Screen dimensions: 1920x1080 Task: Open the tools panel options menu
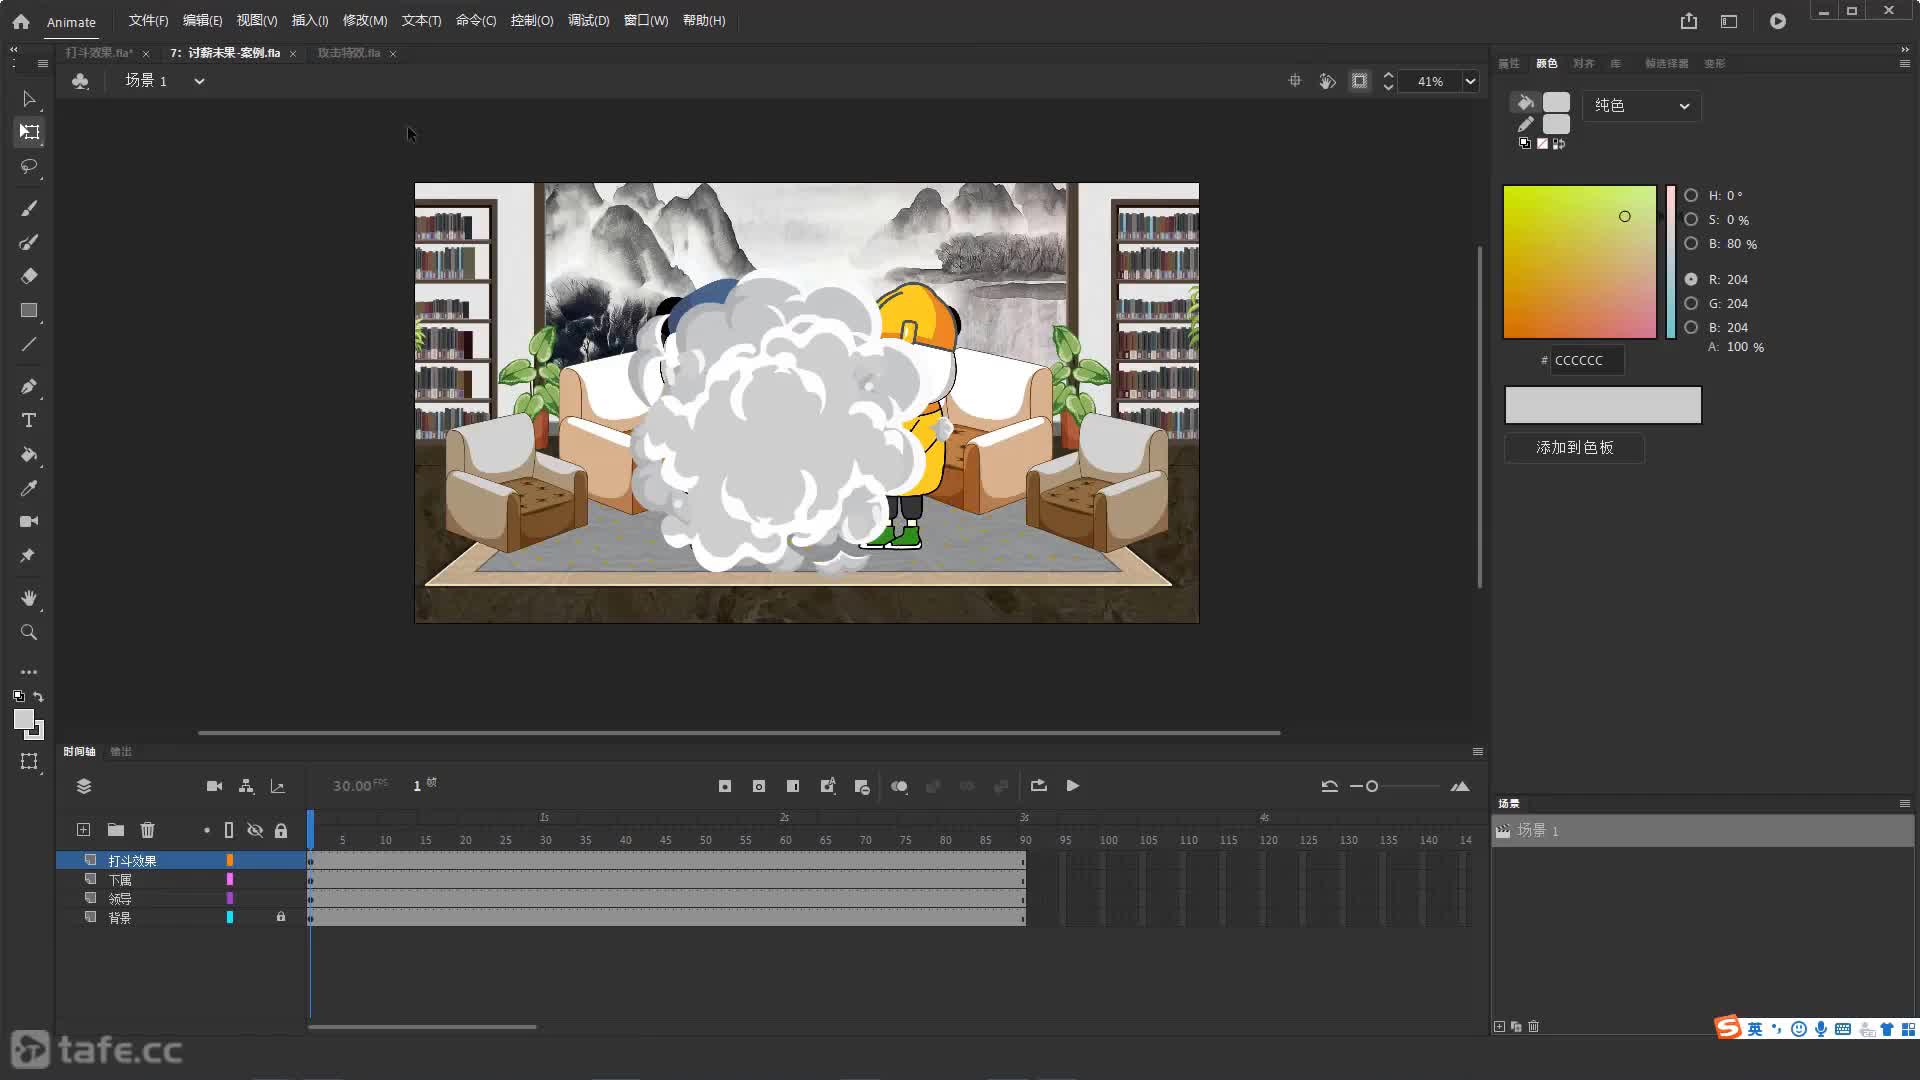(x=42, y=63)
